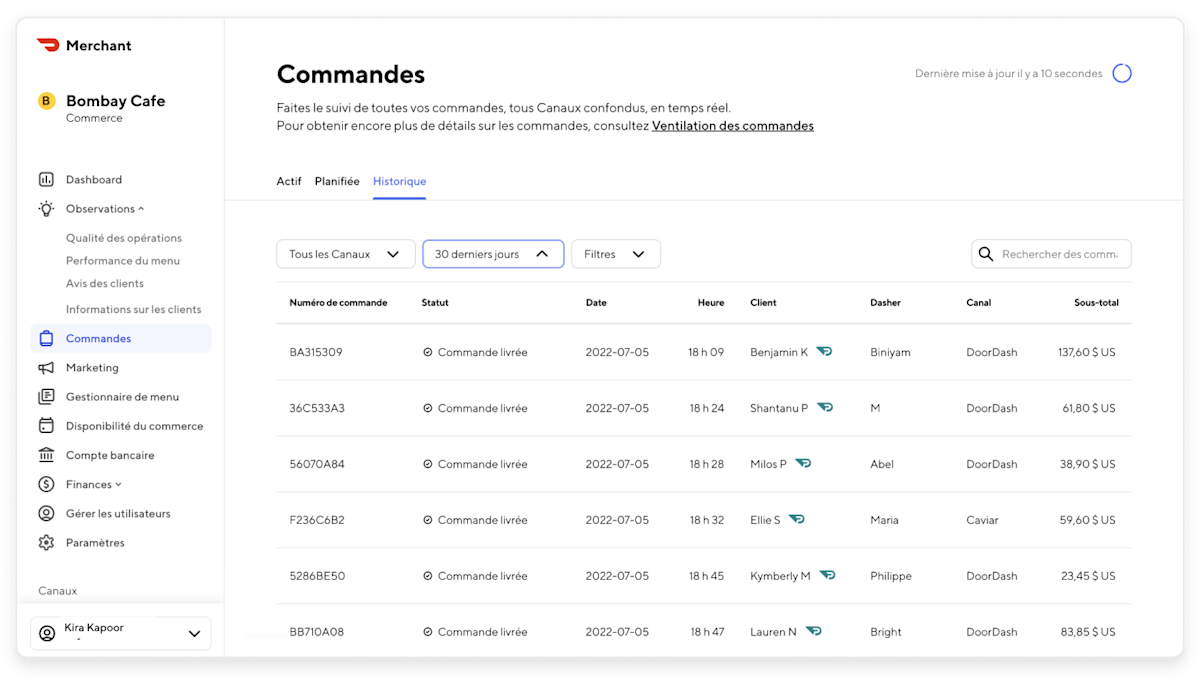
Task: Click delivered check icon for order 36C533A3
Action: coord(428,408)
